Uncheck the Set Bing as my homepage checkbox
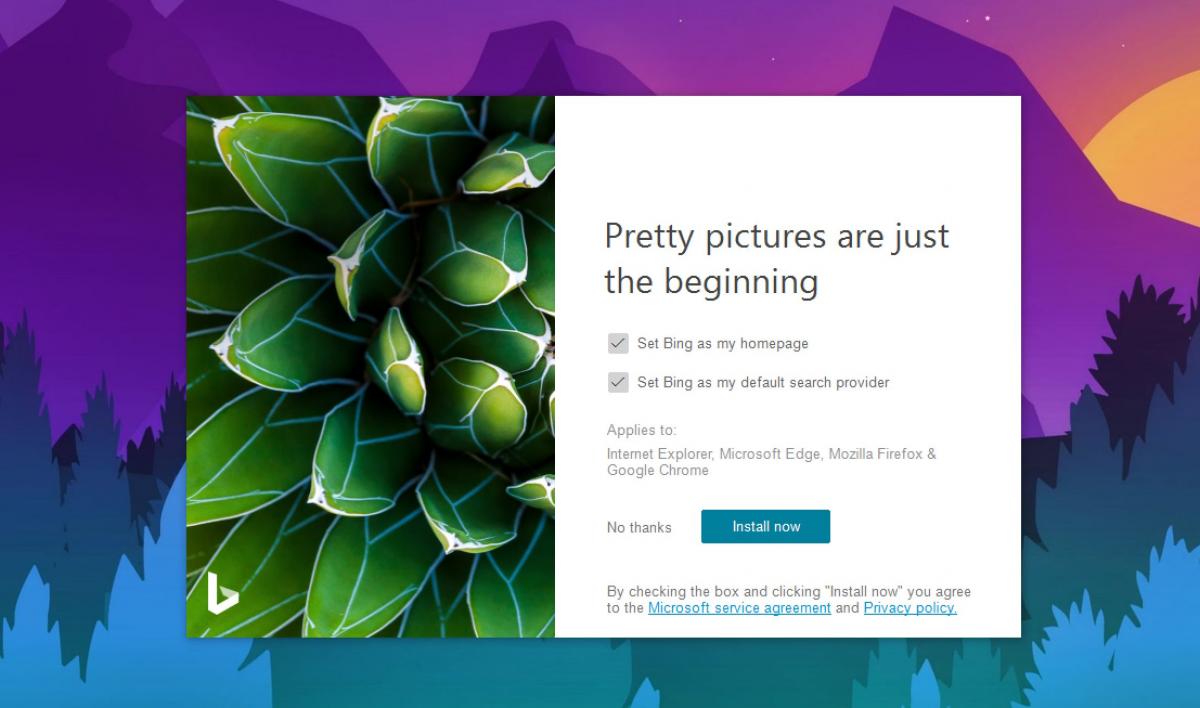This screenshot has width=1200, height=708. tap(618, 343)
